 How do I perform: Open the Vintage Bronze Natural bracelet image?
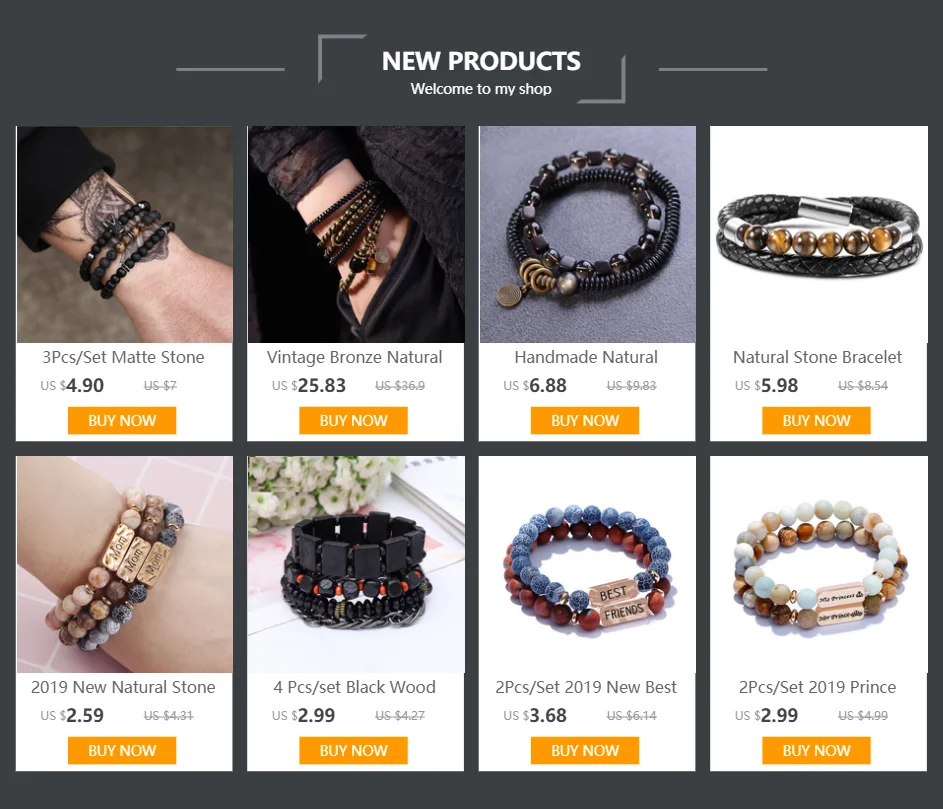[x=356, y=234]
